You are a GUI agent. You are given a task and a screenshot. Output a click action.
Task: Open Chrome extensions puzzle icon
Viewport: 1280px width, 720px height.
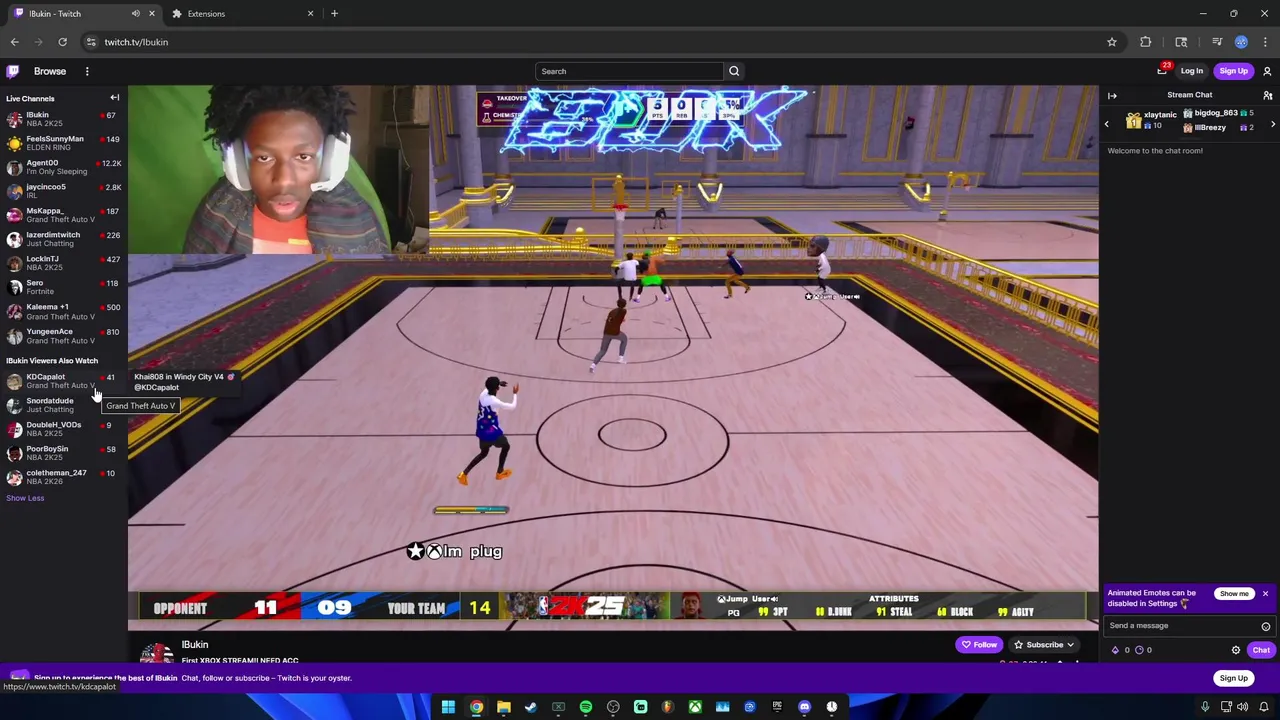[x=1145, y=42]
